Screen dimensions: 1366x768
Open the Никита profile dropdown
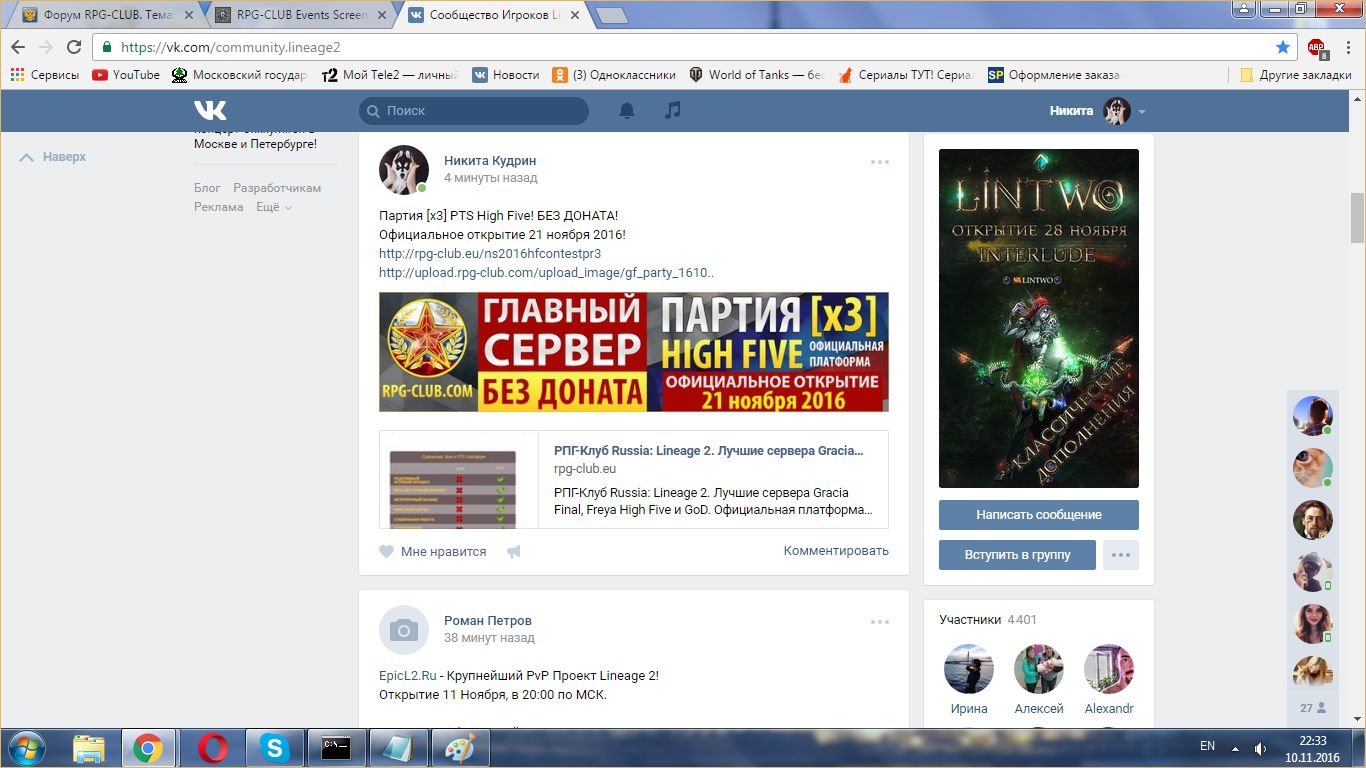pos(1097,111)
